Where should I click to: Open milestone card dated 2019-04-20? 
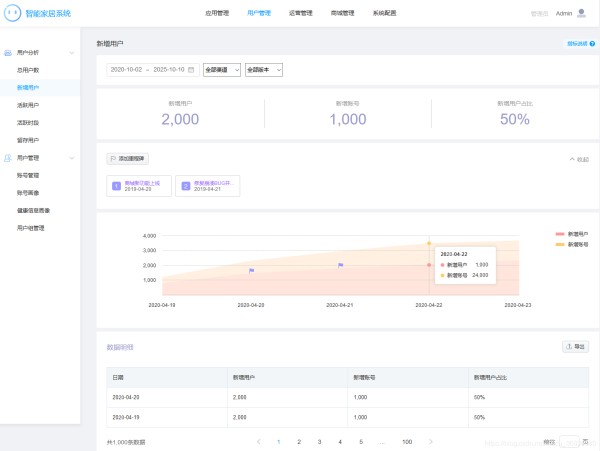tap(139, 186)
